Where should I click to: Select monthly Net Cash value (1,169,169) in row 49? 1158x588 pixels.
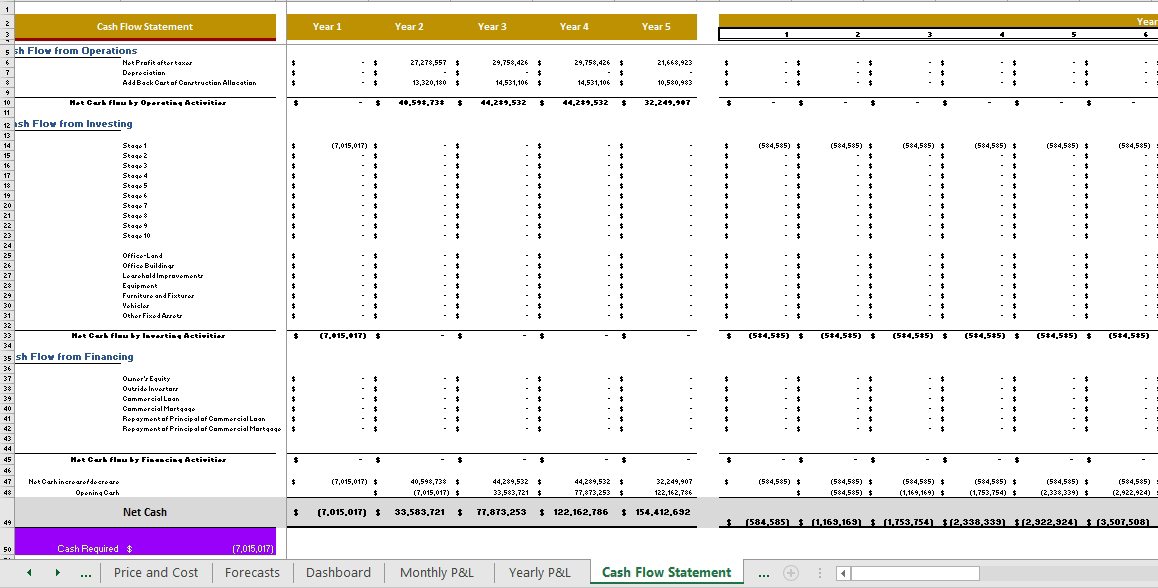coord(836,522)
